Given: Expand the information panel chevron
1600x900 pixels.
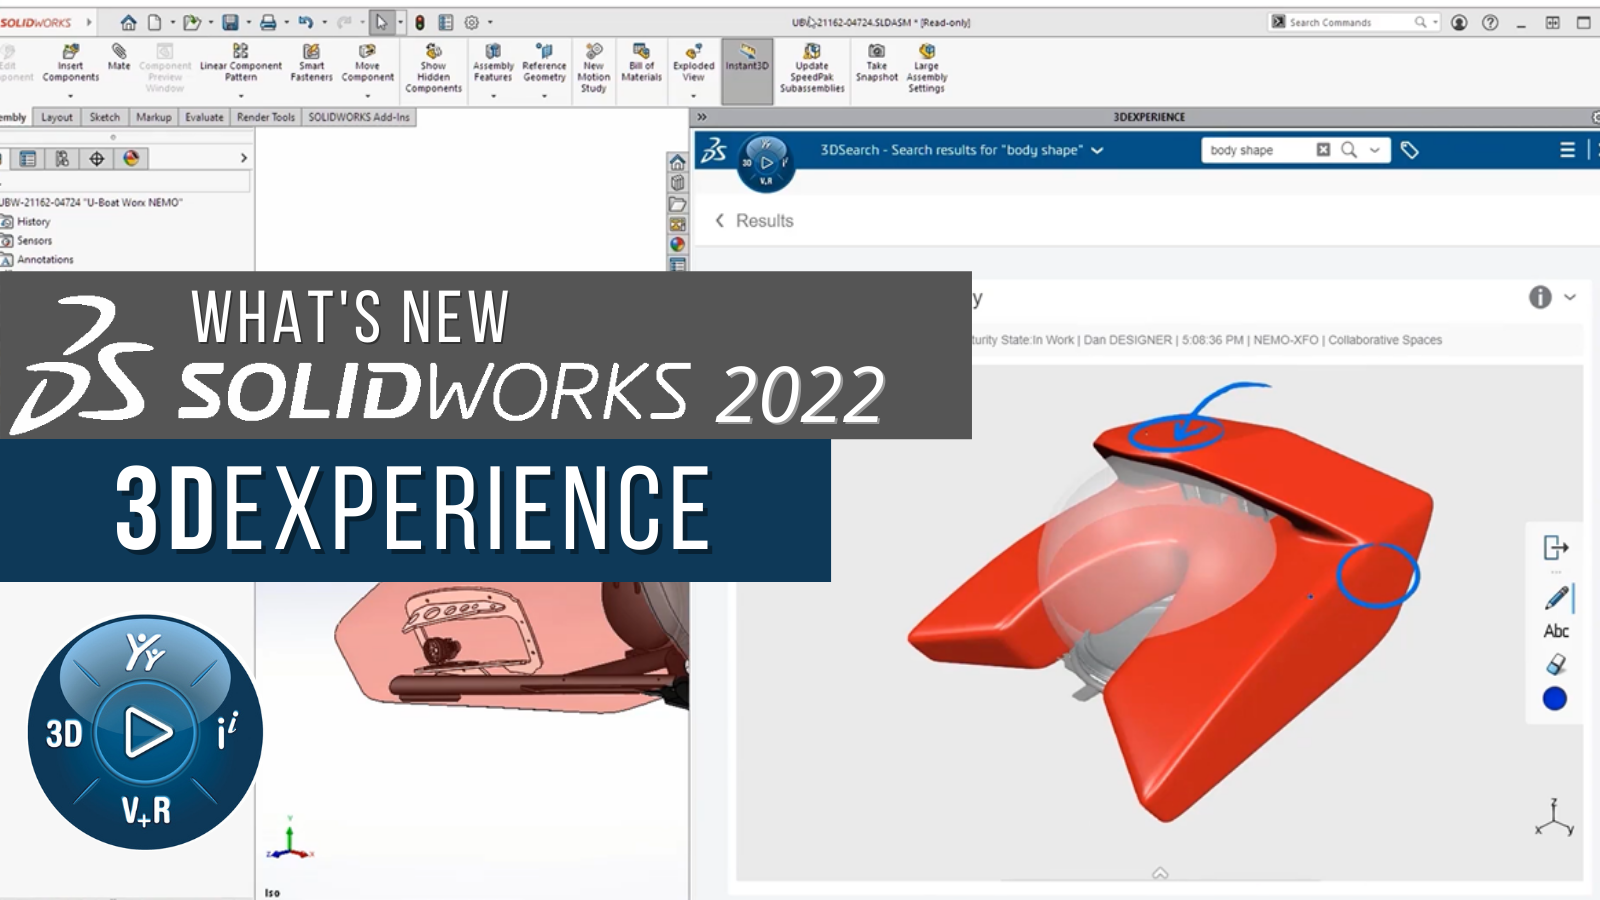Looking at the screenshot, I should (x=1570, y=297).
